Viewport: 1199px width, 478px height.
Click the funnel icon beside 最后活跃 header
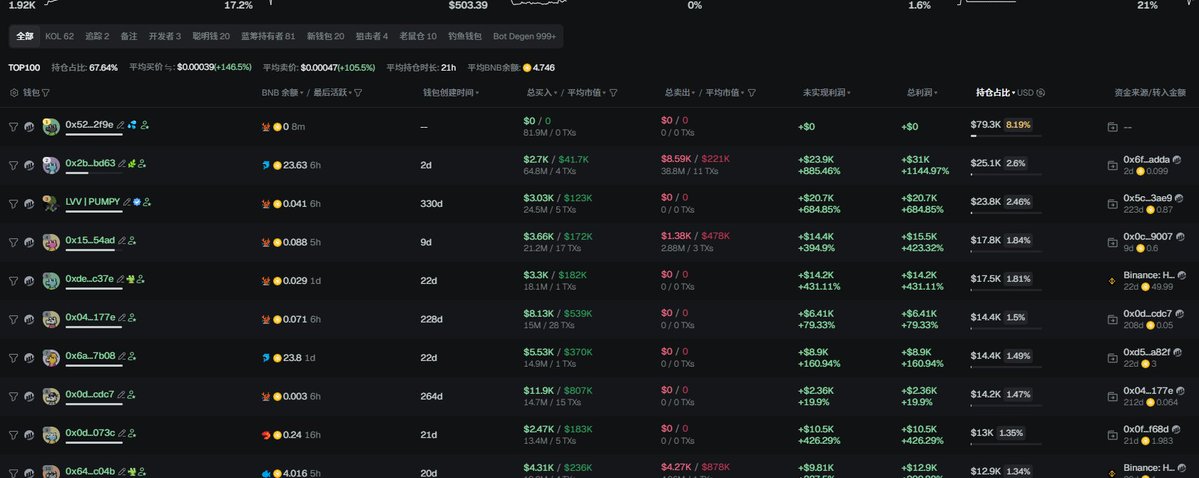(358, 93)
